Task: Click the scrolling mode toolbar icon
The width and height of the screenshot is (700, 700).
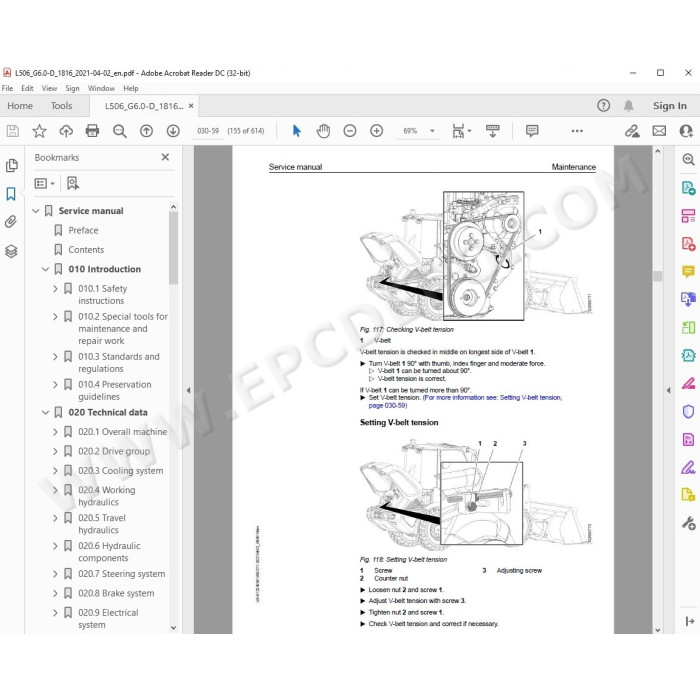Action: (x=493, y=131)
